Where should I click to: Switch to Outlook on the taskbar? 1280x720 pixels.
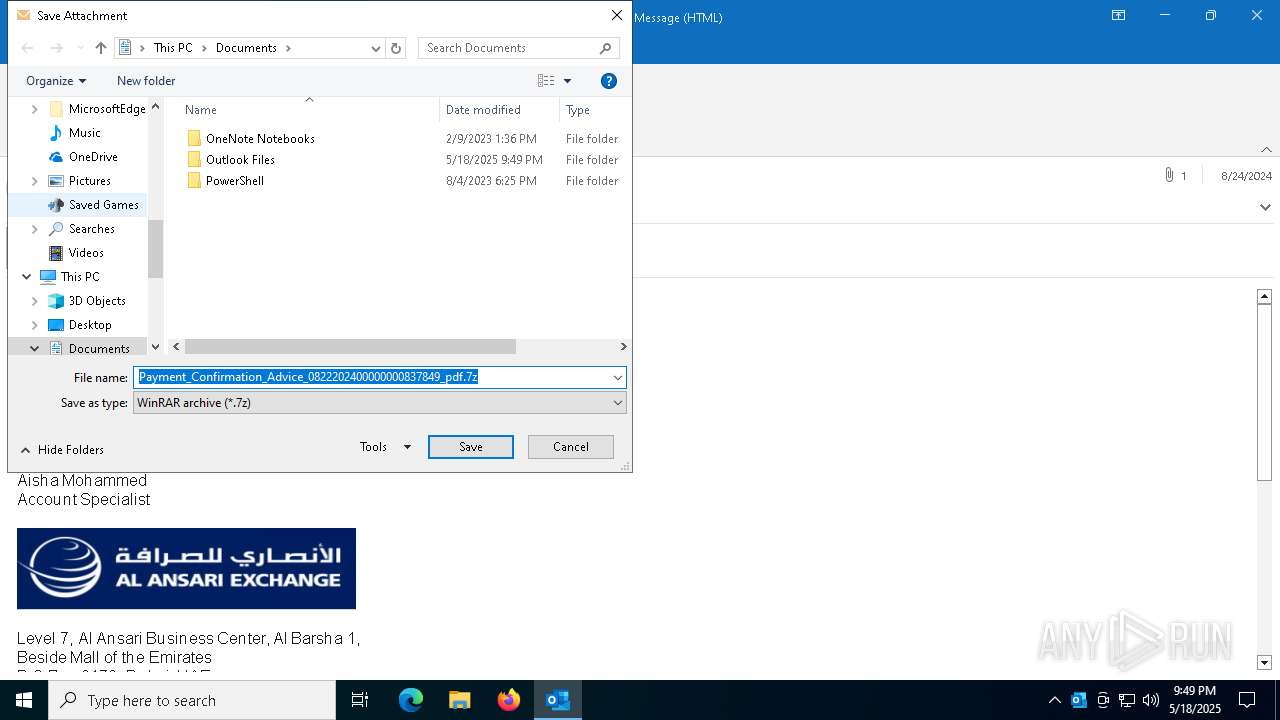click(x=557, y=700)
